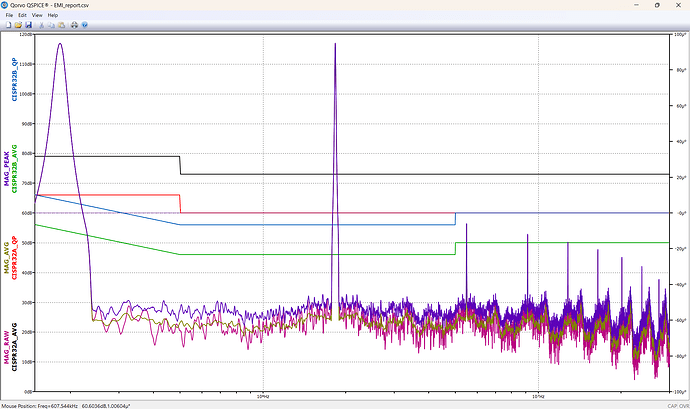Open the Edit menu
Viewport: 690px width, 409px height.
coord(22,15)
